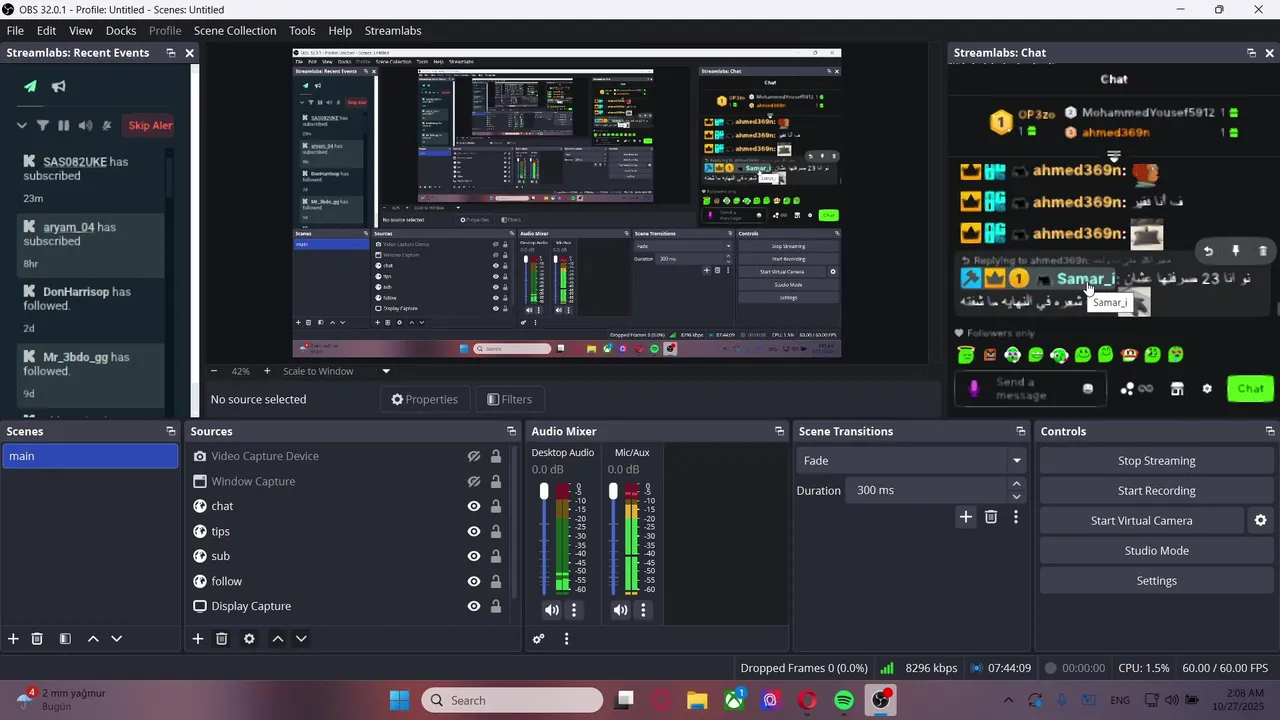Remove scene transition with trash icon
Image resolution: width=1280 pixels, height=720 pixels.
[x=991, y=517]
